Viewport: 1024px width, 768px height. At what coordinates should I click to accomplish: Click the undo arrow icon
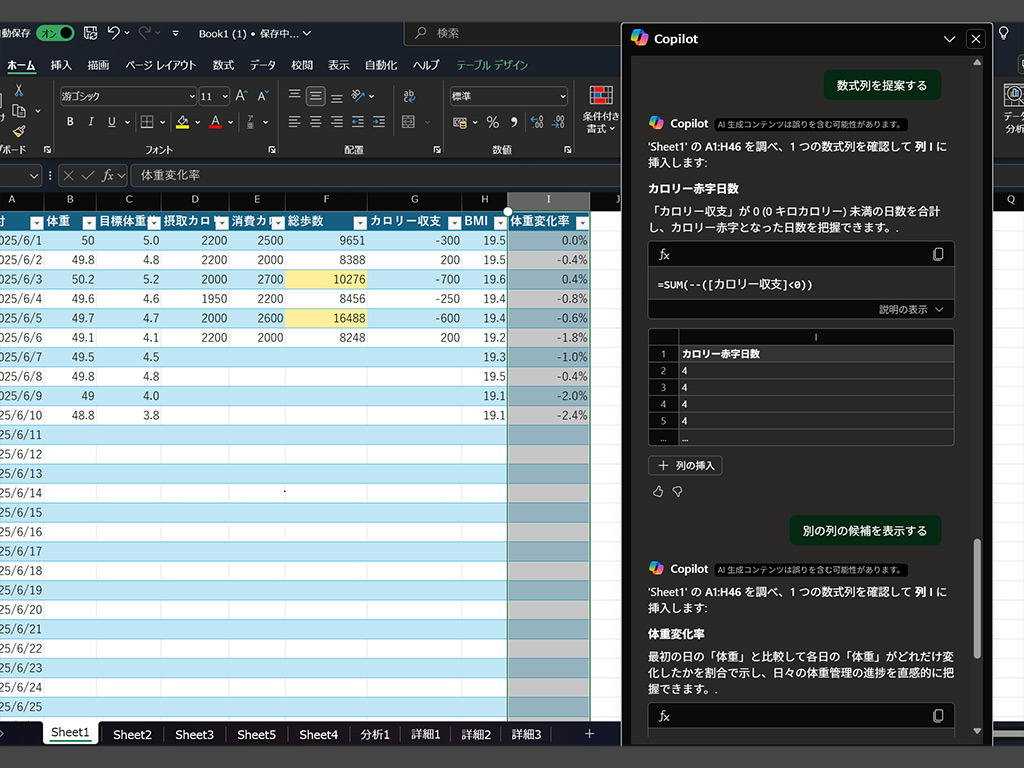[x=114, y=33]
